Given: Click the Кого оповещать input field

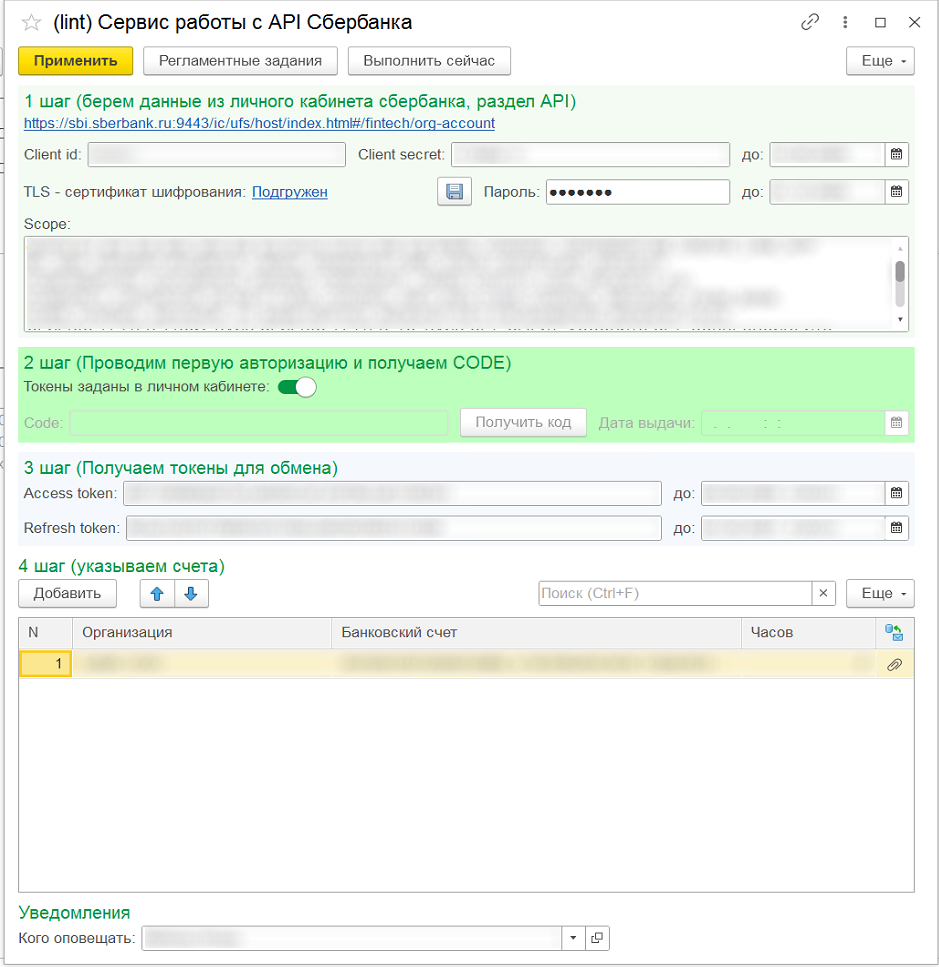Looking at the screenshot, I should point(351,939).
